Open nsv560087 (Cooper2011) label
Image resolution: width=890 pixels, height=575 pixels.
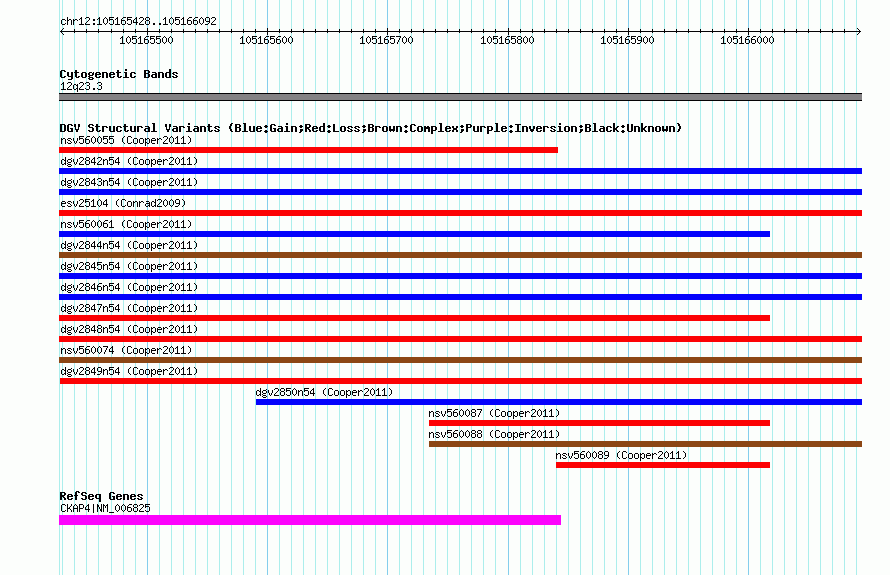pos(494,413)
